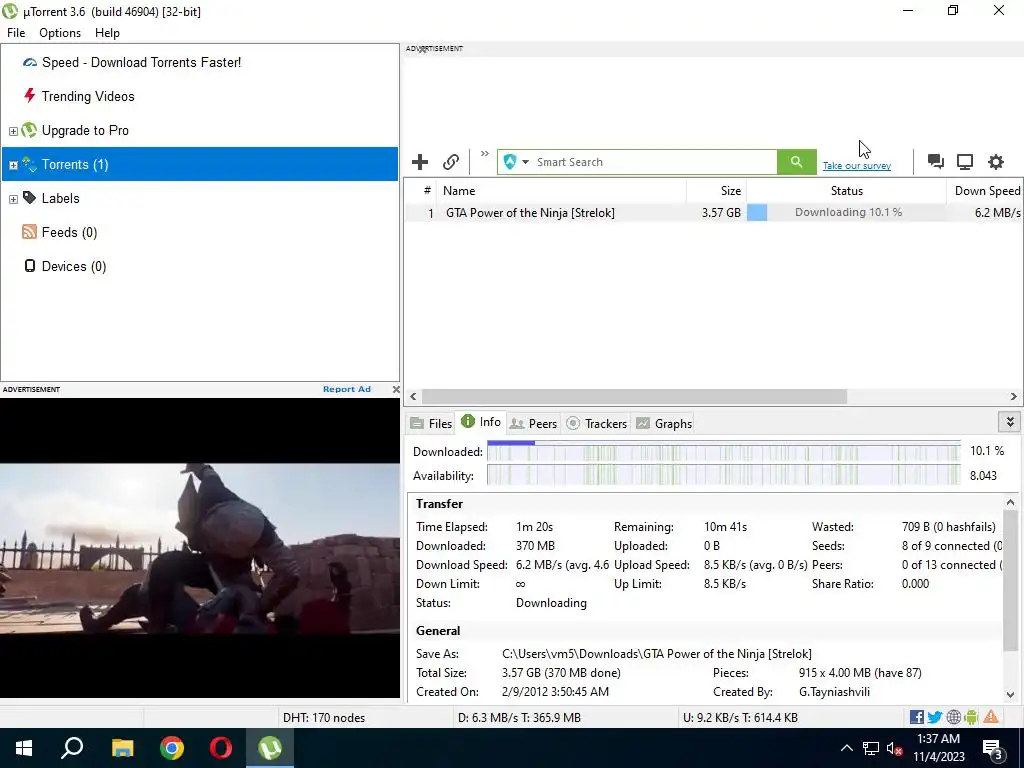Viewport: 1024px width, 768px height.
Task: Click the Speed gauge icon
Action: click(29, 63)
